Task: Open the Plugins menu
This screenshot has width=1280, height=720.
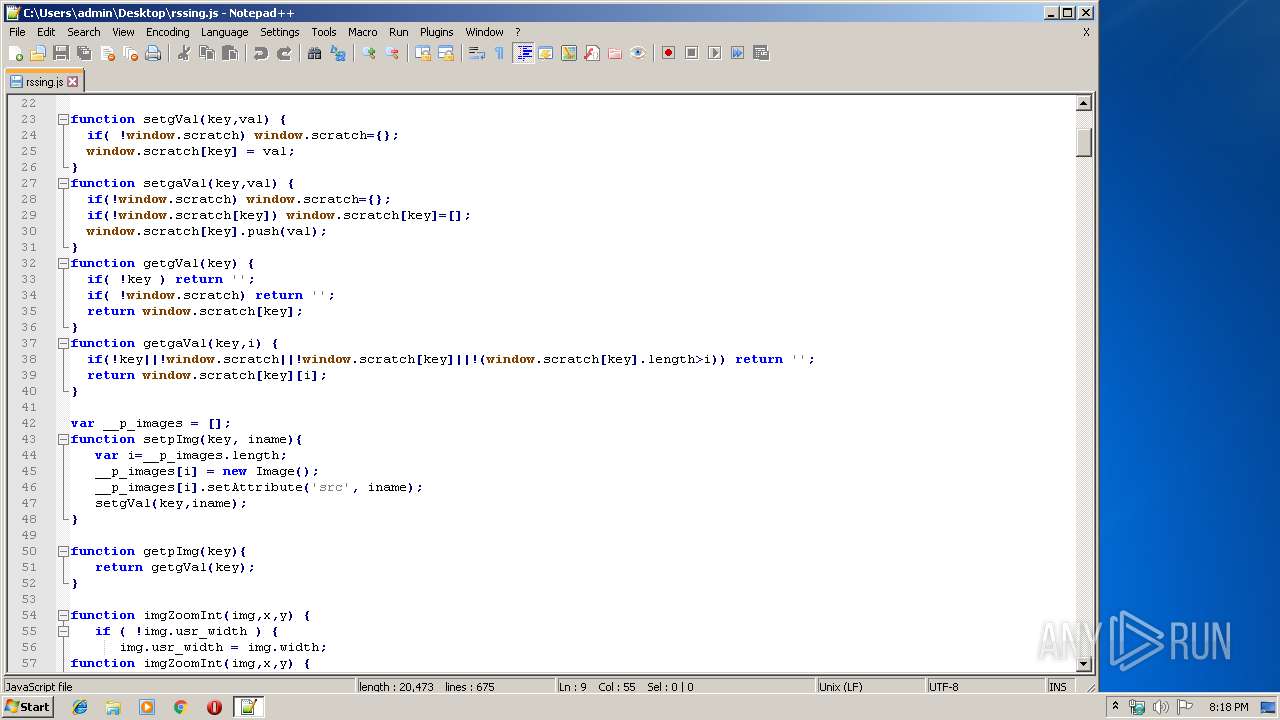Action: point(436,32)
